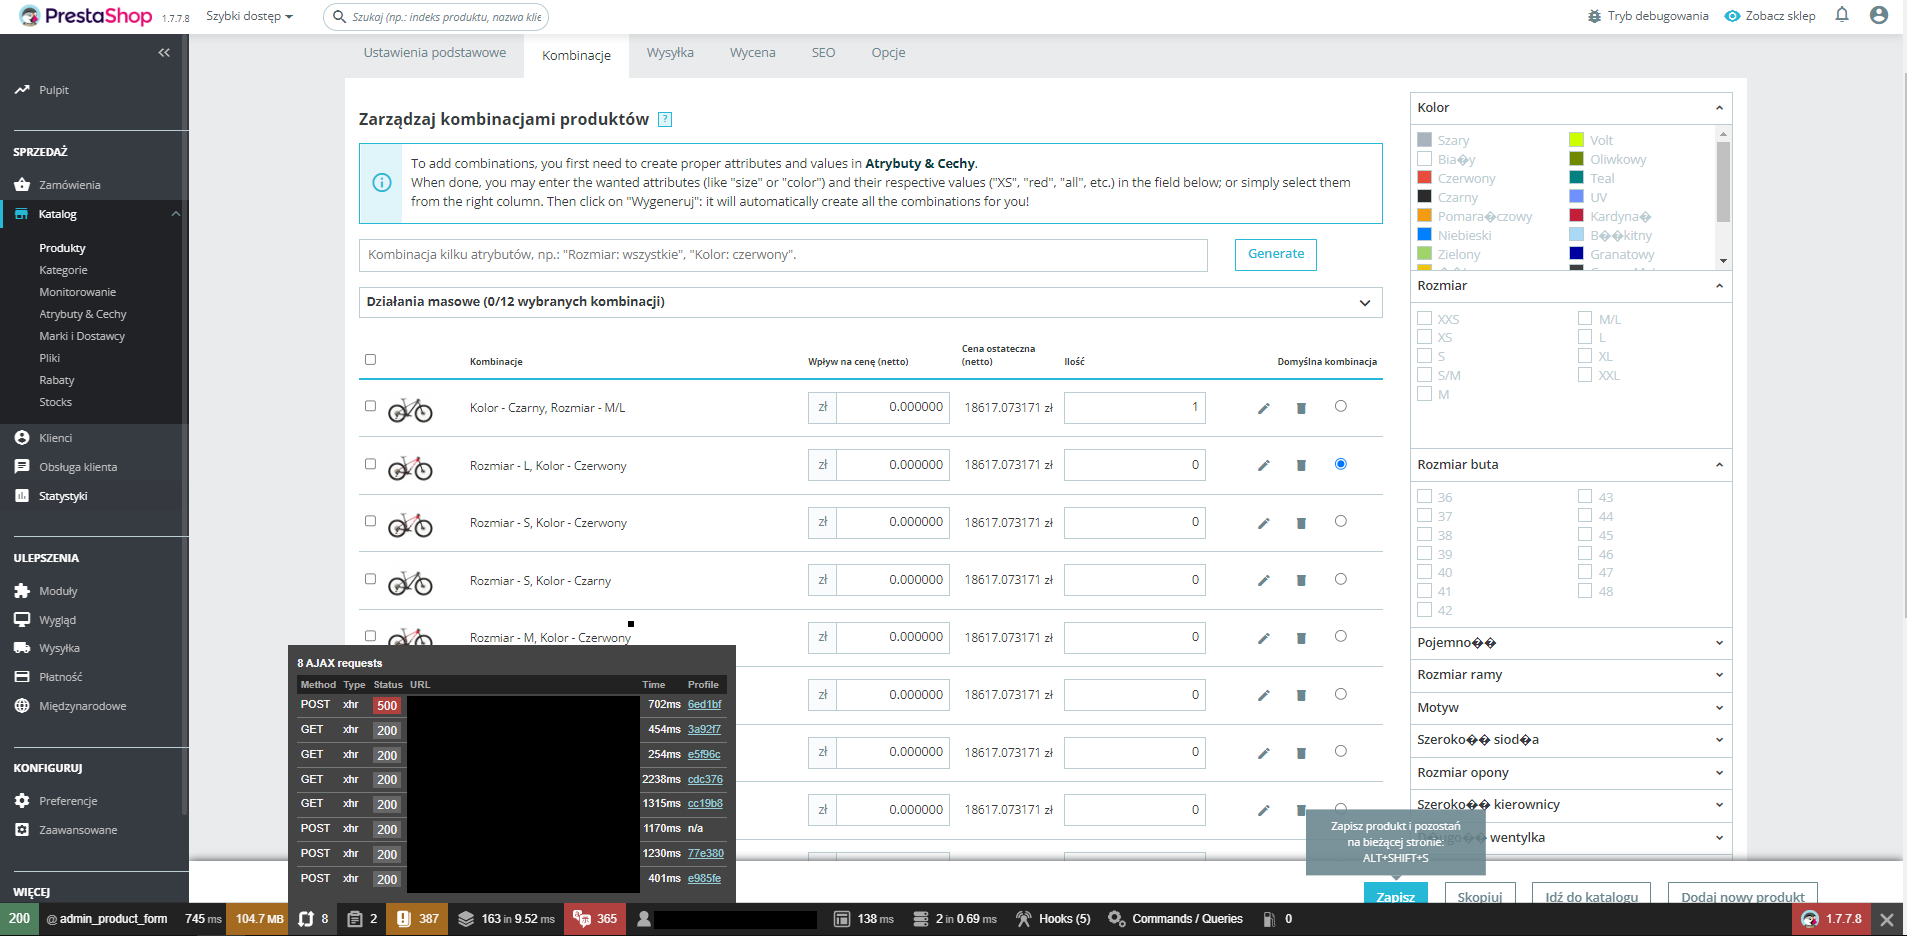Tick the select-all combinations checkbox
The width and height of the screenshot is (1908, 938).
tap(370, 360)
